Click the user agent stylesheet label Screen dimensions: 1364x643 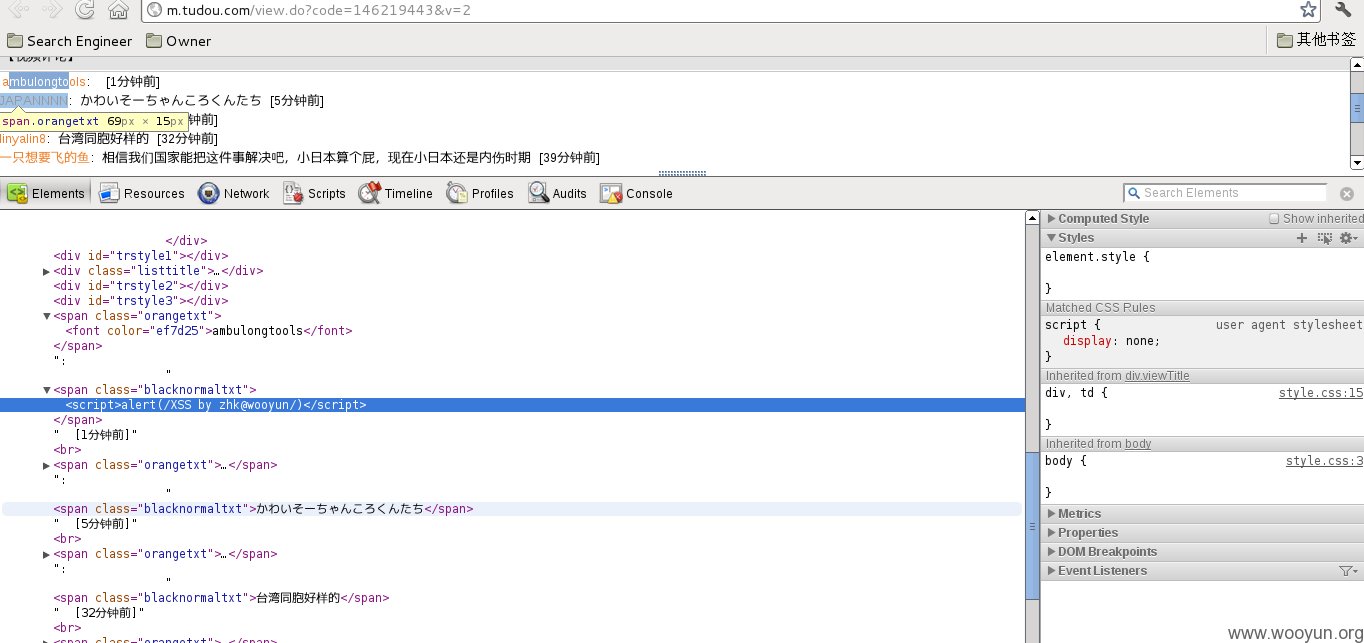1289,325
